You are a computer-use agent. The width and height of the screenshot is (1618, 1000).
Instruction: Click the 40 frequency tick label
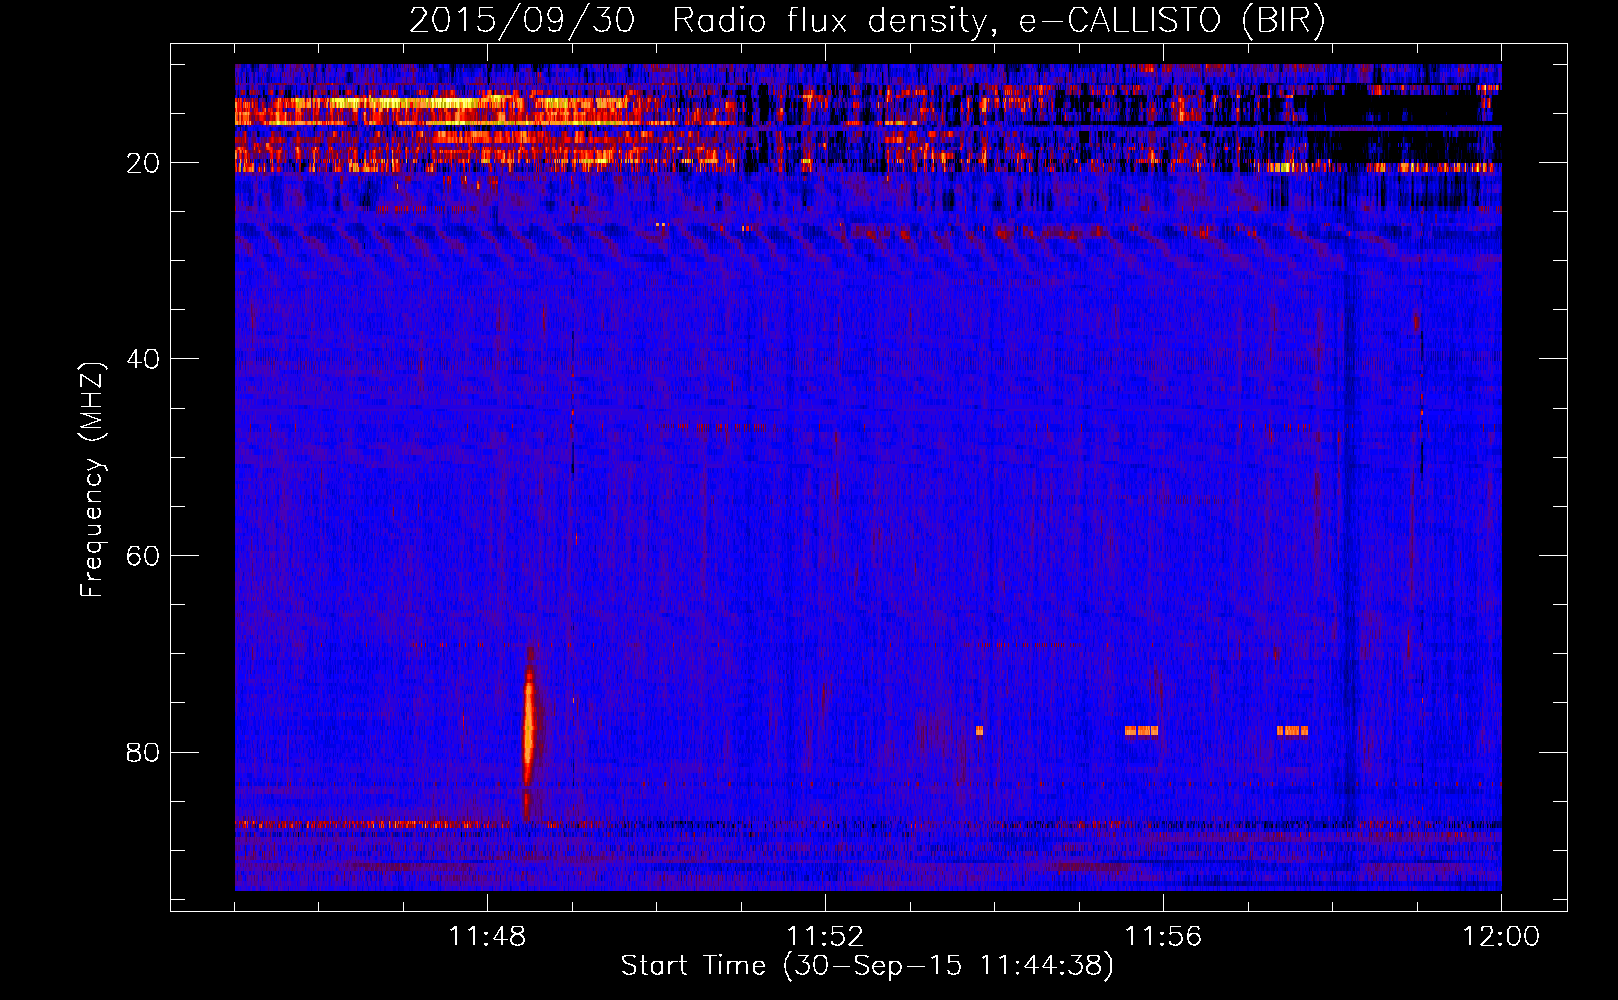(144, 359)
